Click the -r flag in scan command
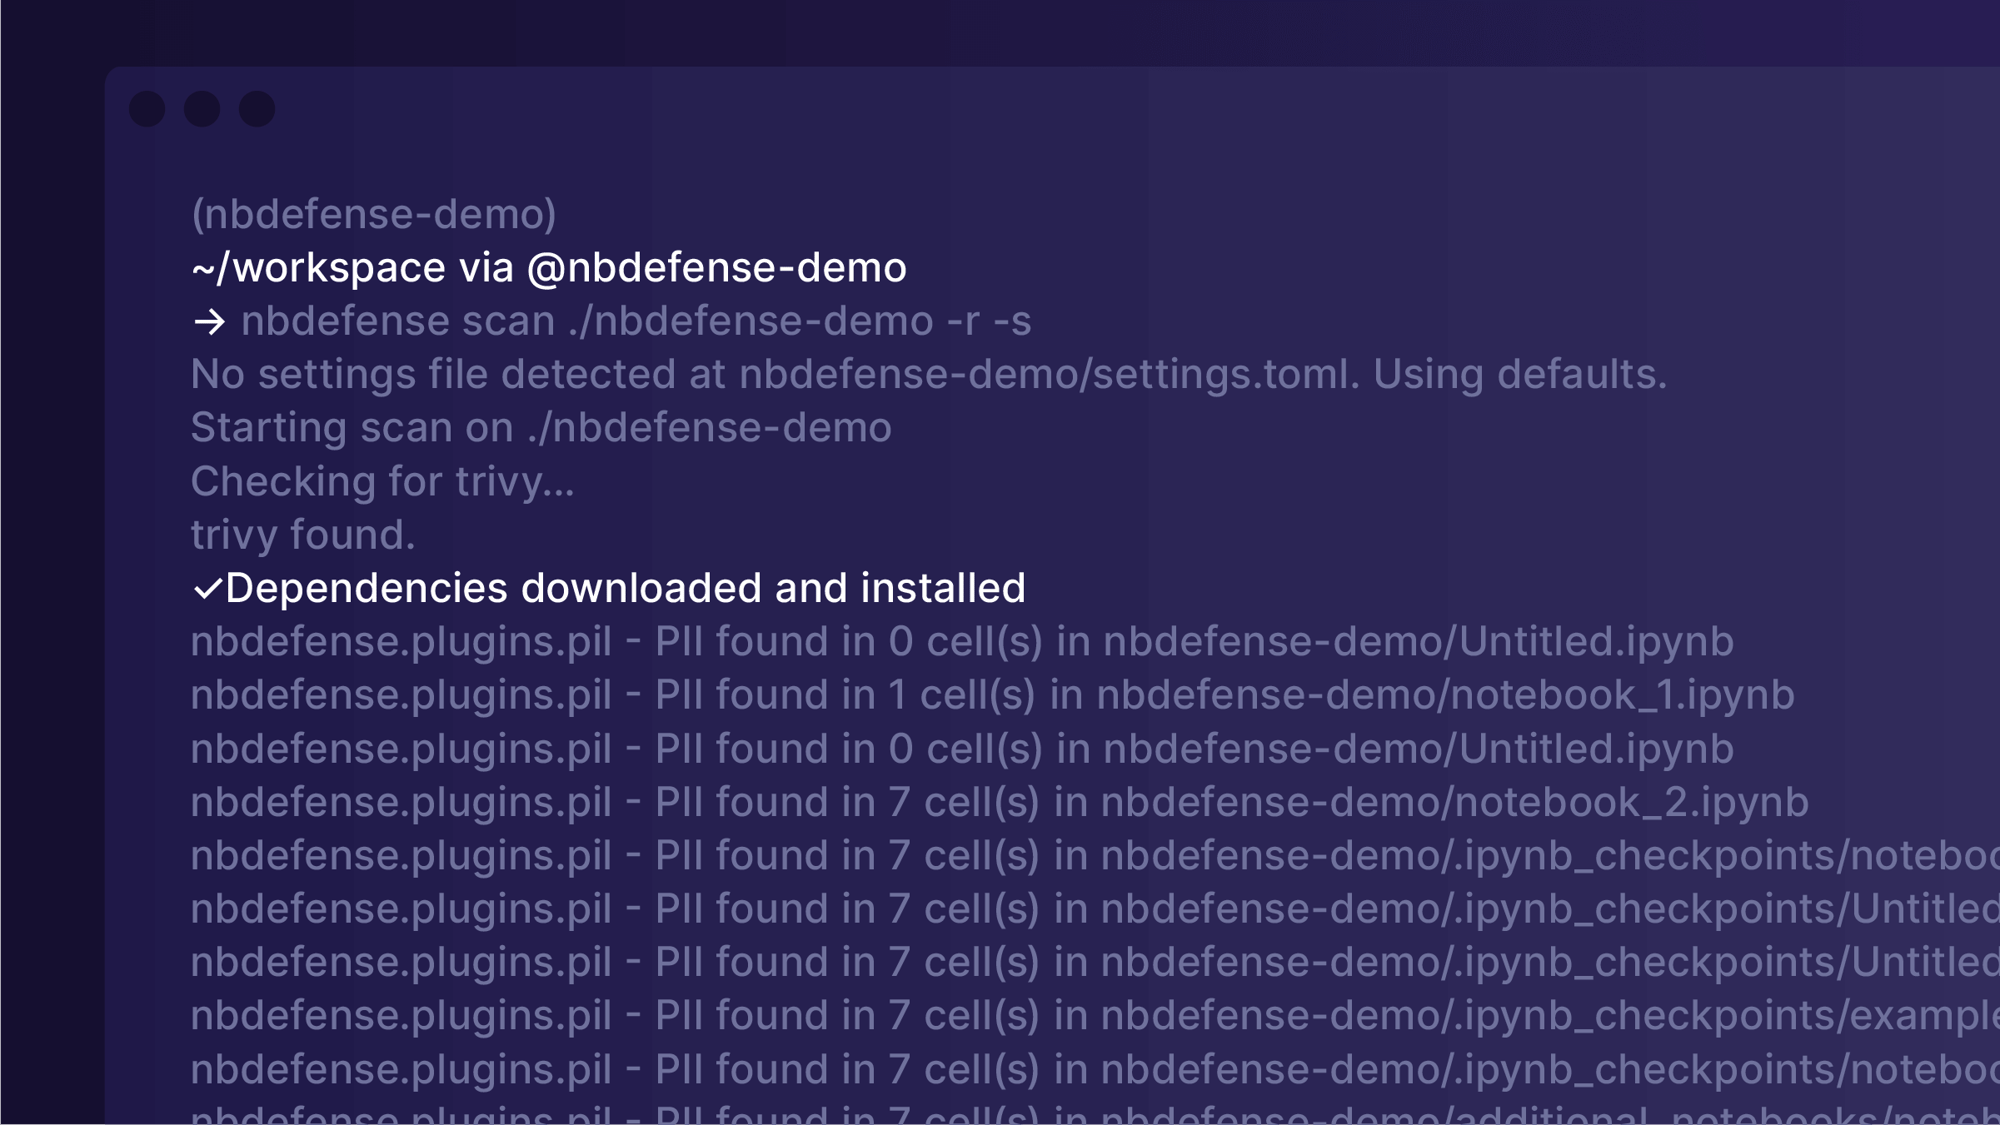 pyautogui.click(x=962, y=322)
